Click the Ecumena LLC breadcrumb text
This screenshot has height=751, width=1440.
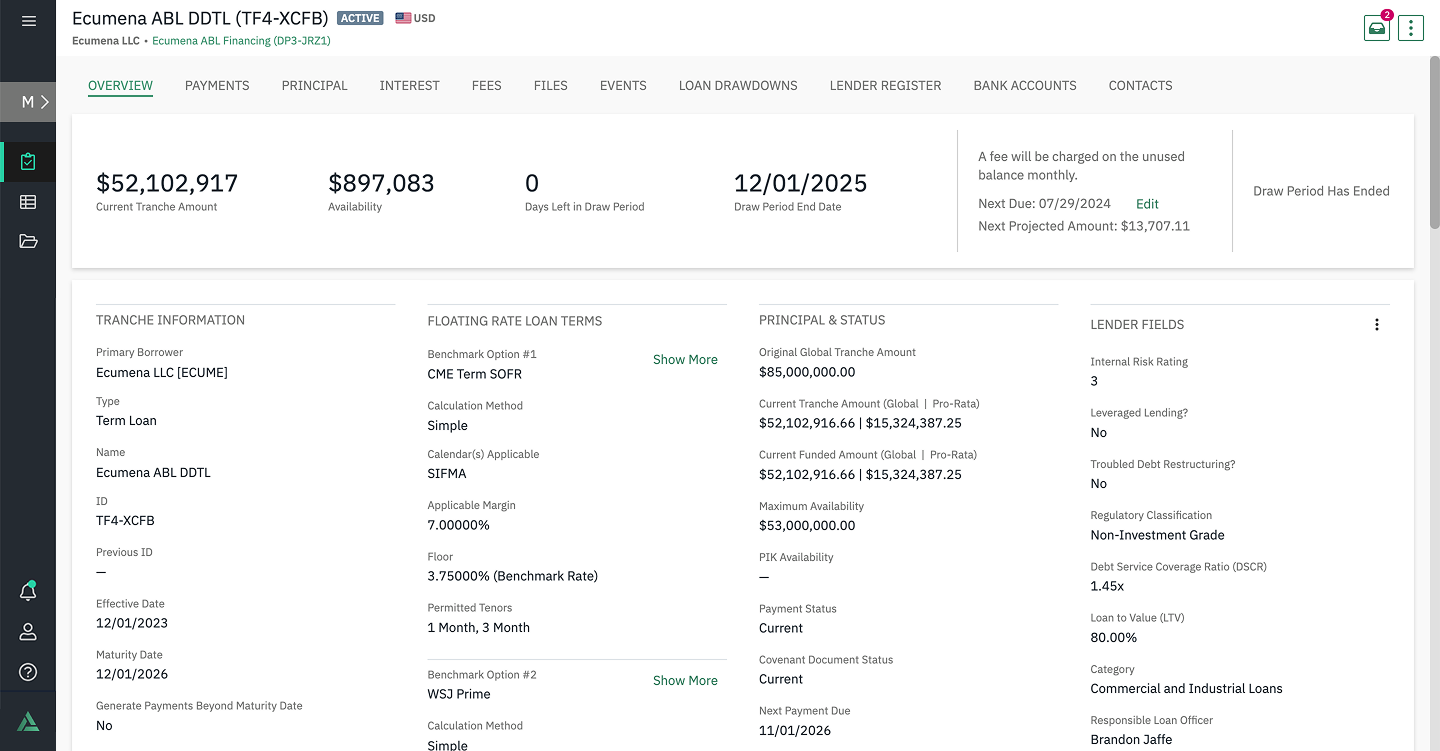pos(106,41)
